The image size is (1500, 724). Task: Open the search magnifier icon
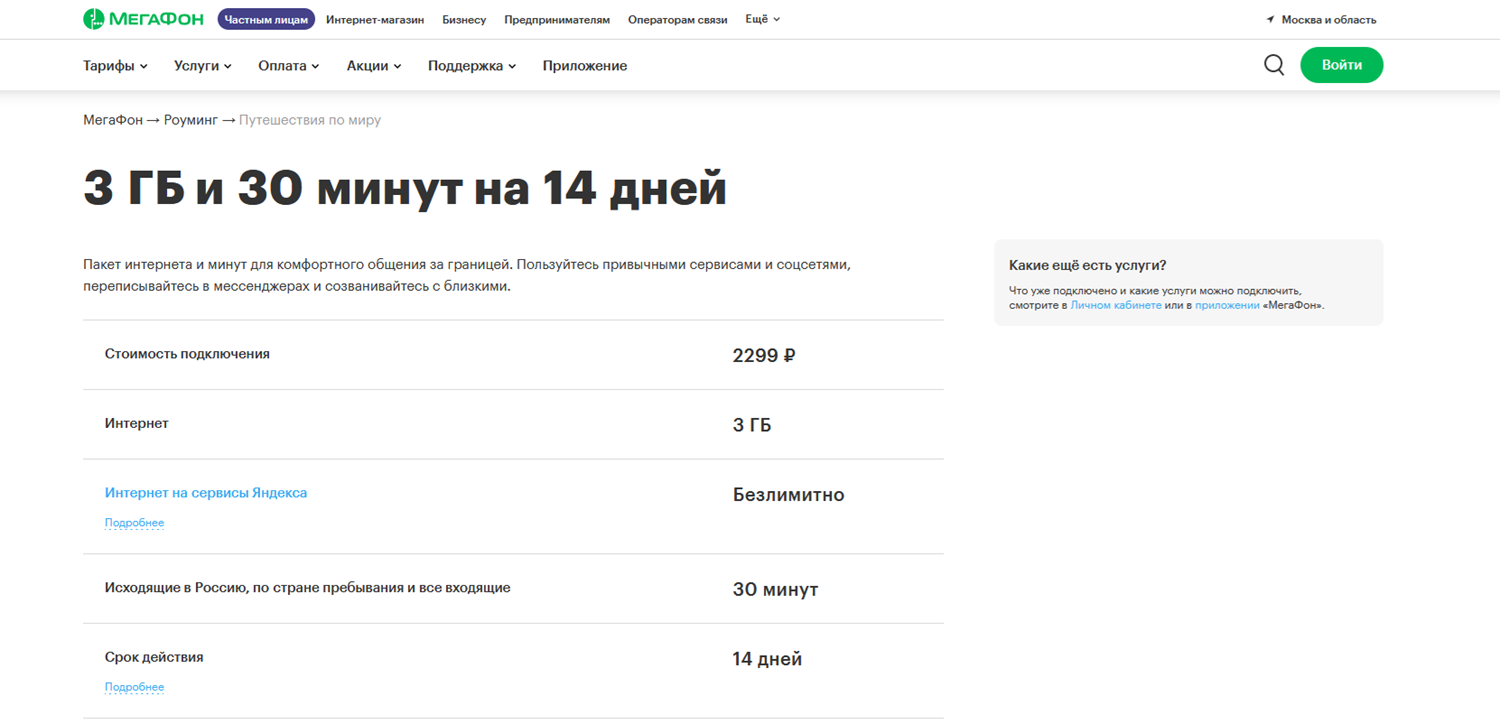(1274, 65)
